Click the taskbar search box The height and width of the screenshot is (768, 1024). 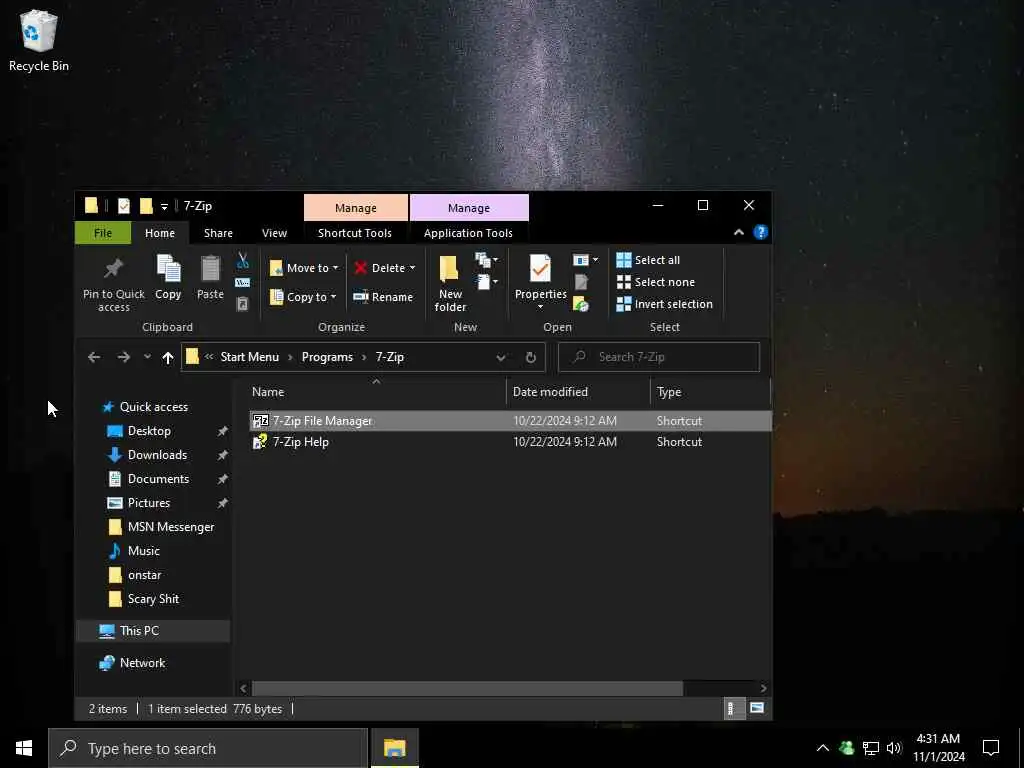tap(208, 748)
